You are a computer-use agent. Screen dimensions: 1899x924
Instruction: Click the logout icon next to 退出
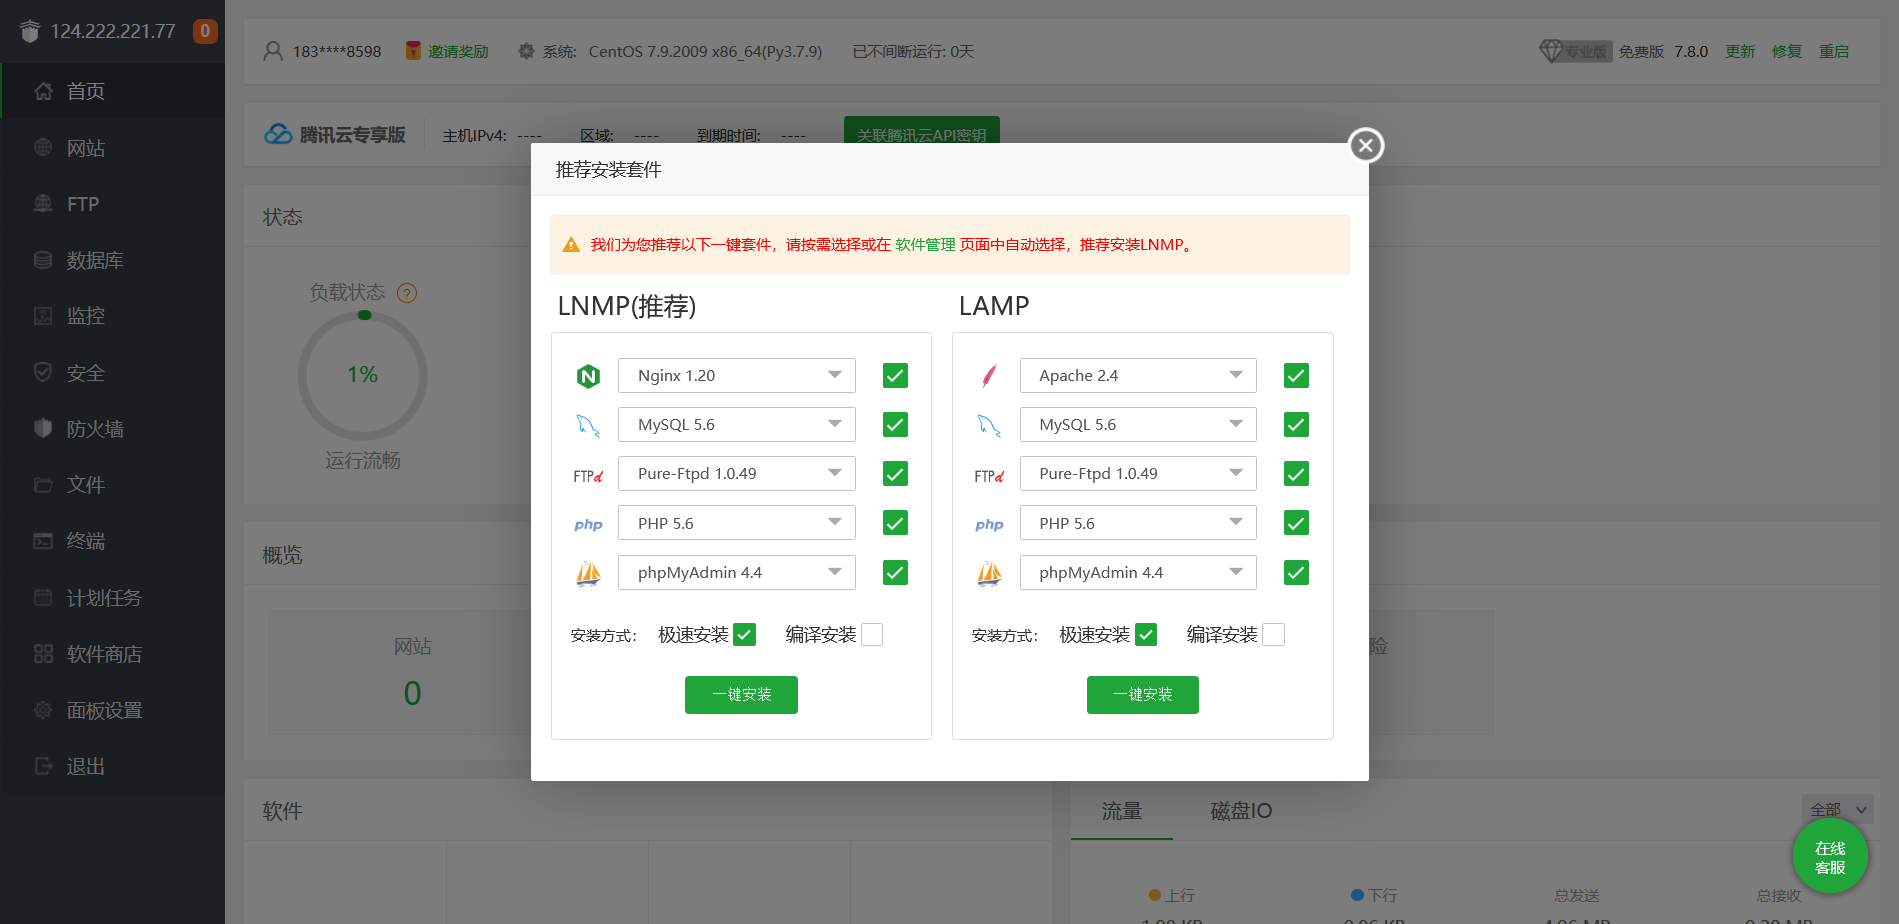pos(43,766)
